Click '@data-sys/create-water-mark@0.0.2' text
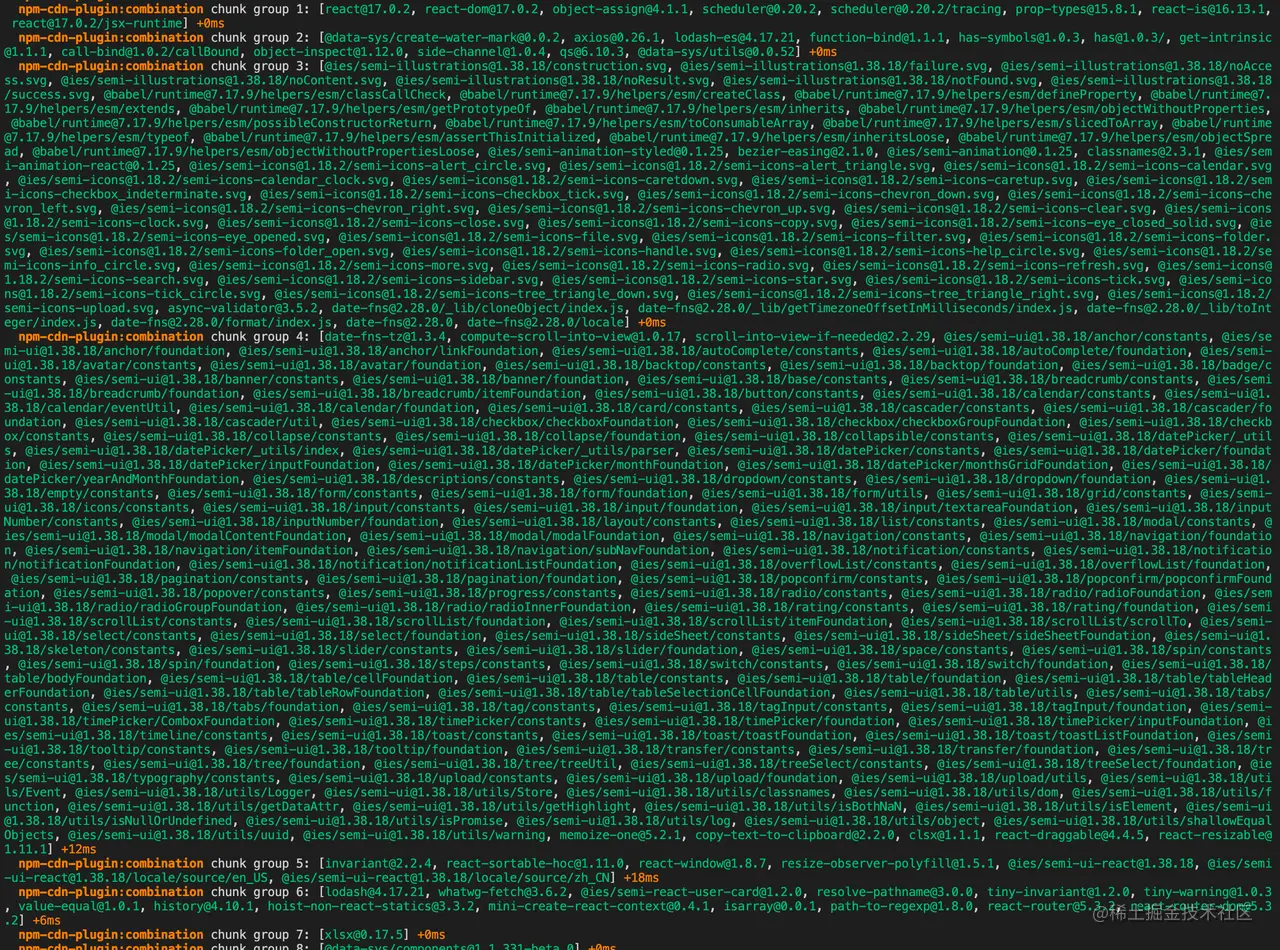 tap(441, 37)
